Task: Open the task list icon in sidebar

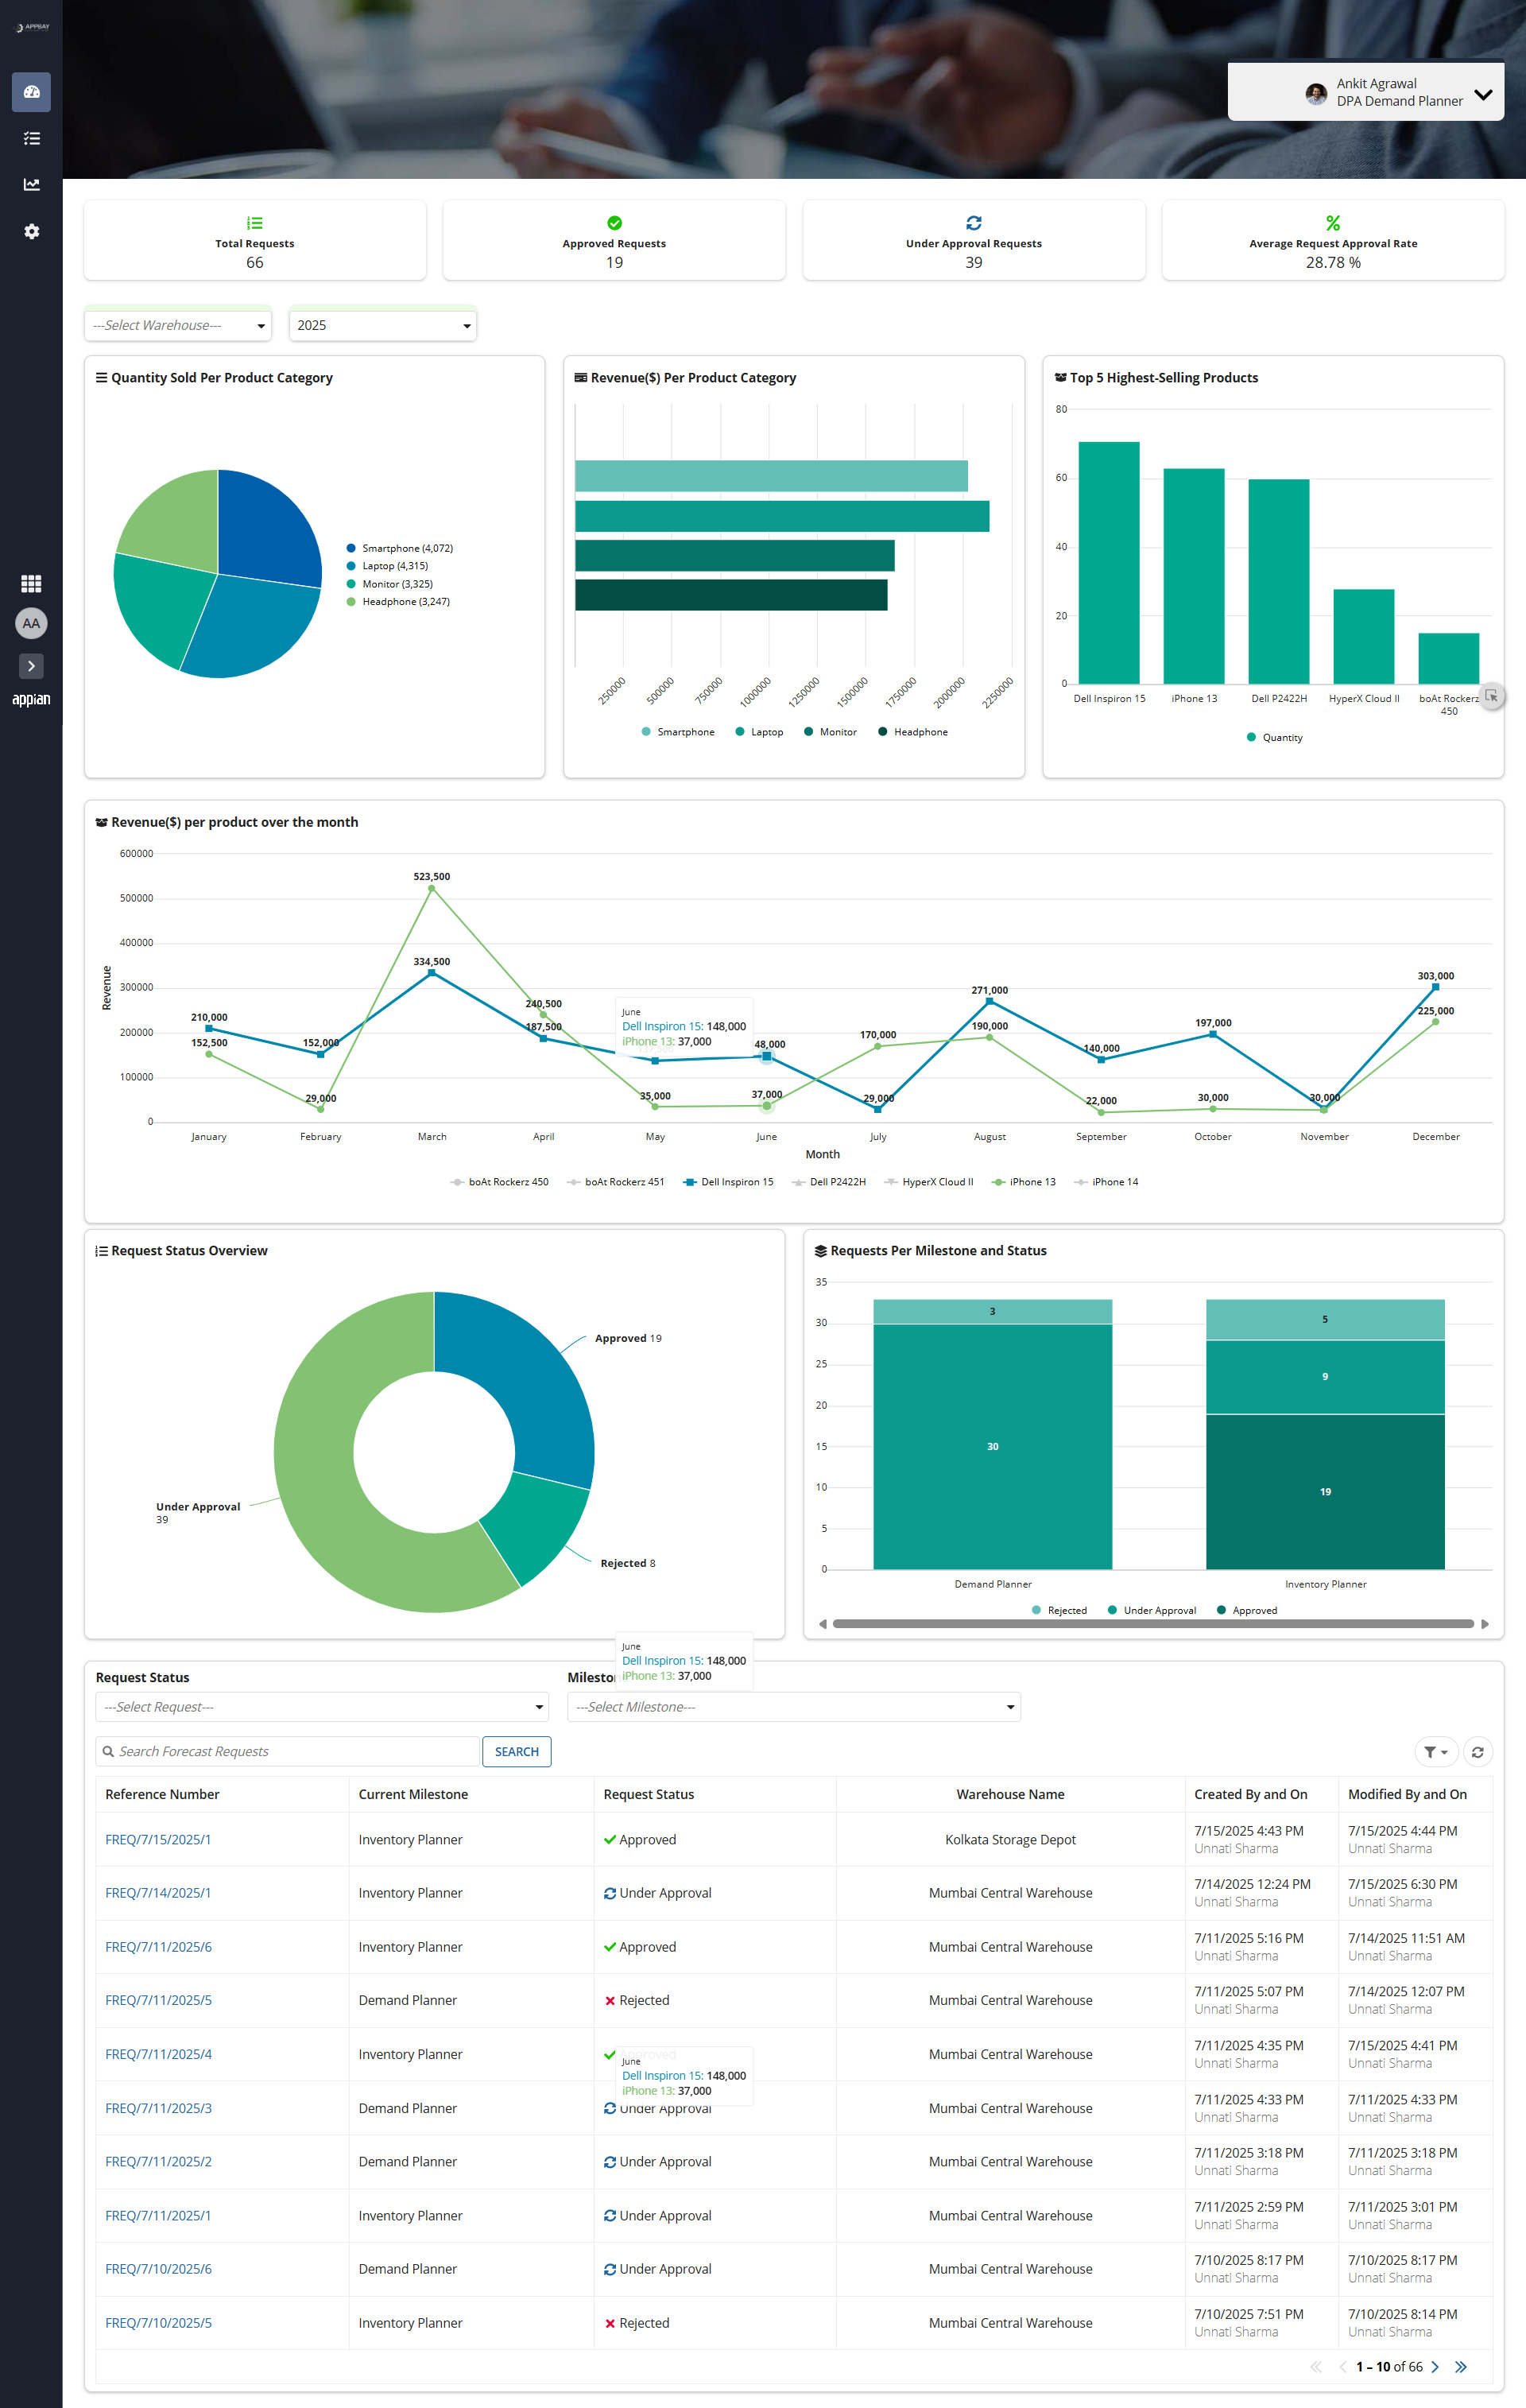Action: [31, 138]
